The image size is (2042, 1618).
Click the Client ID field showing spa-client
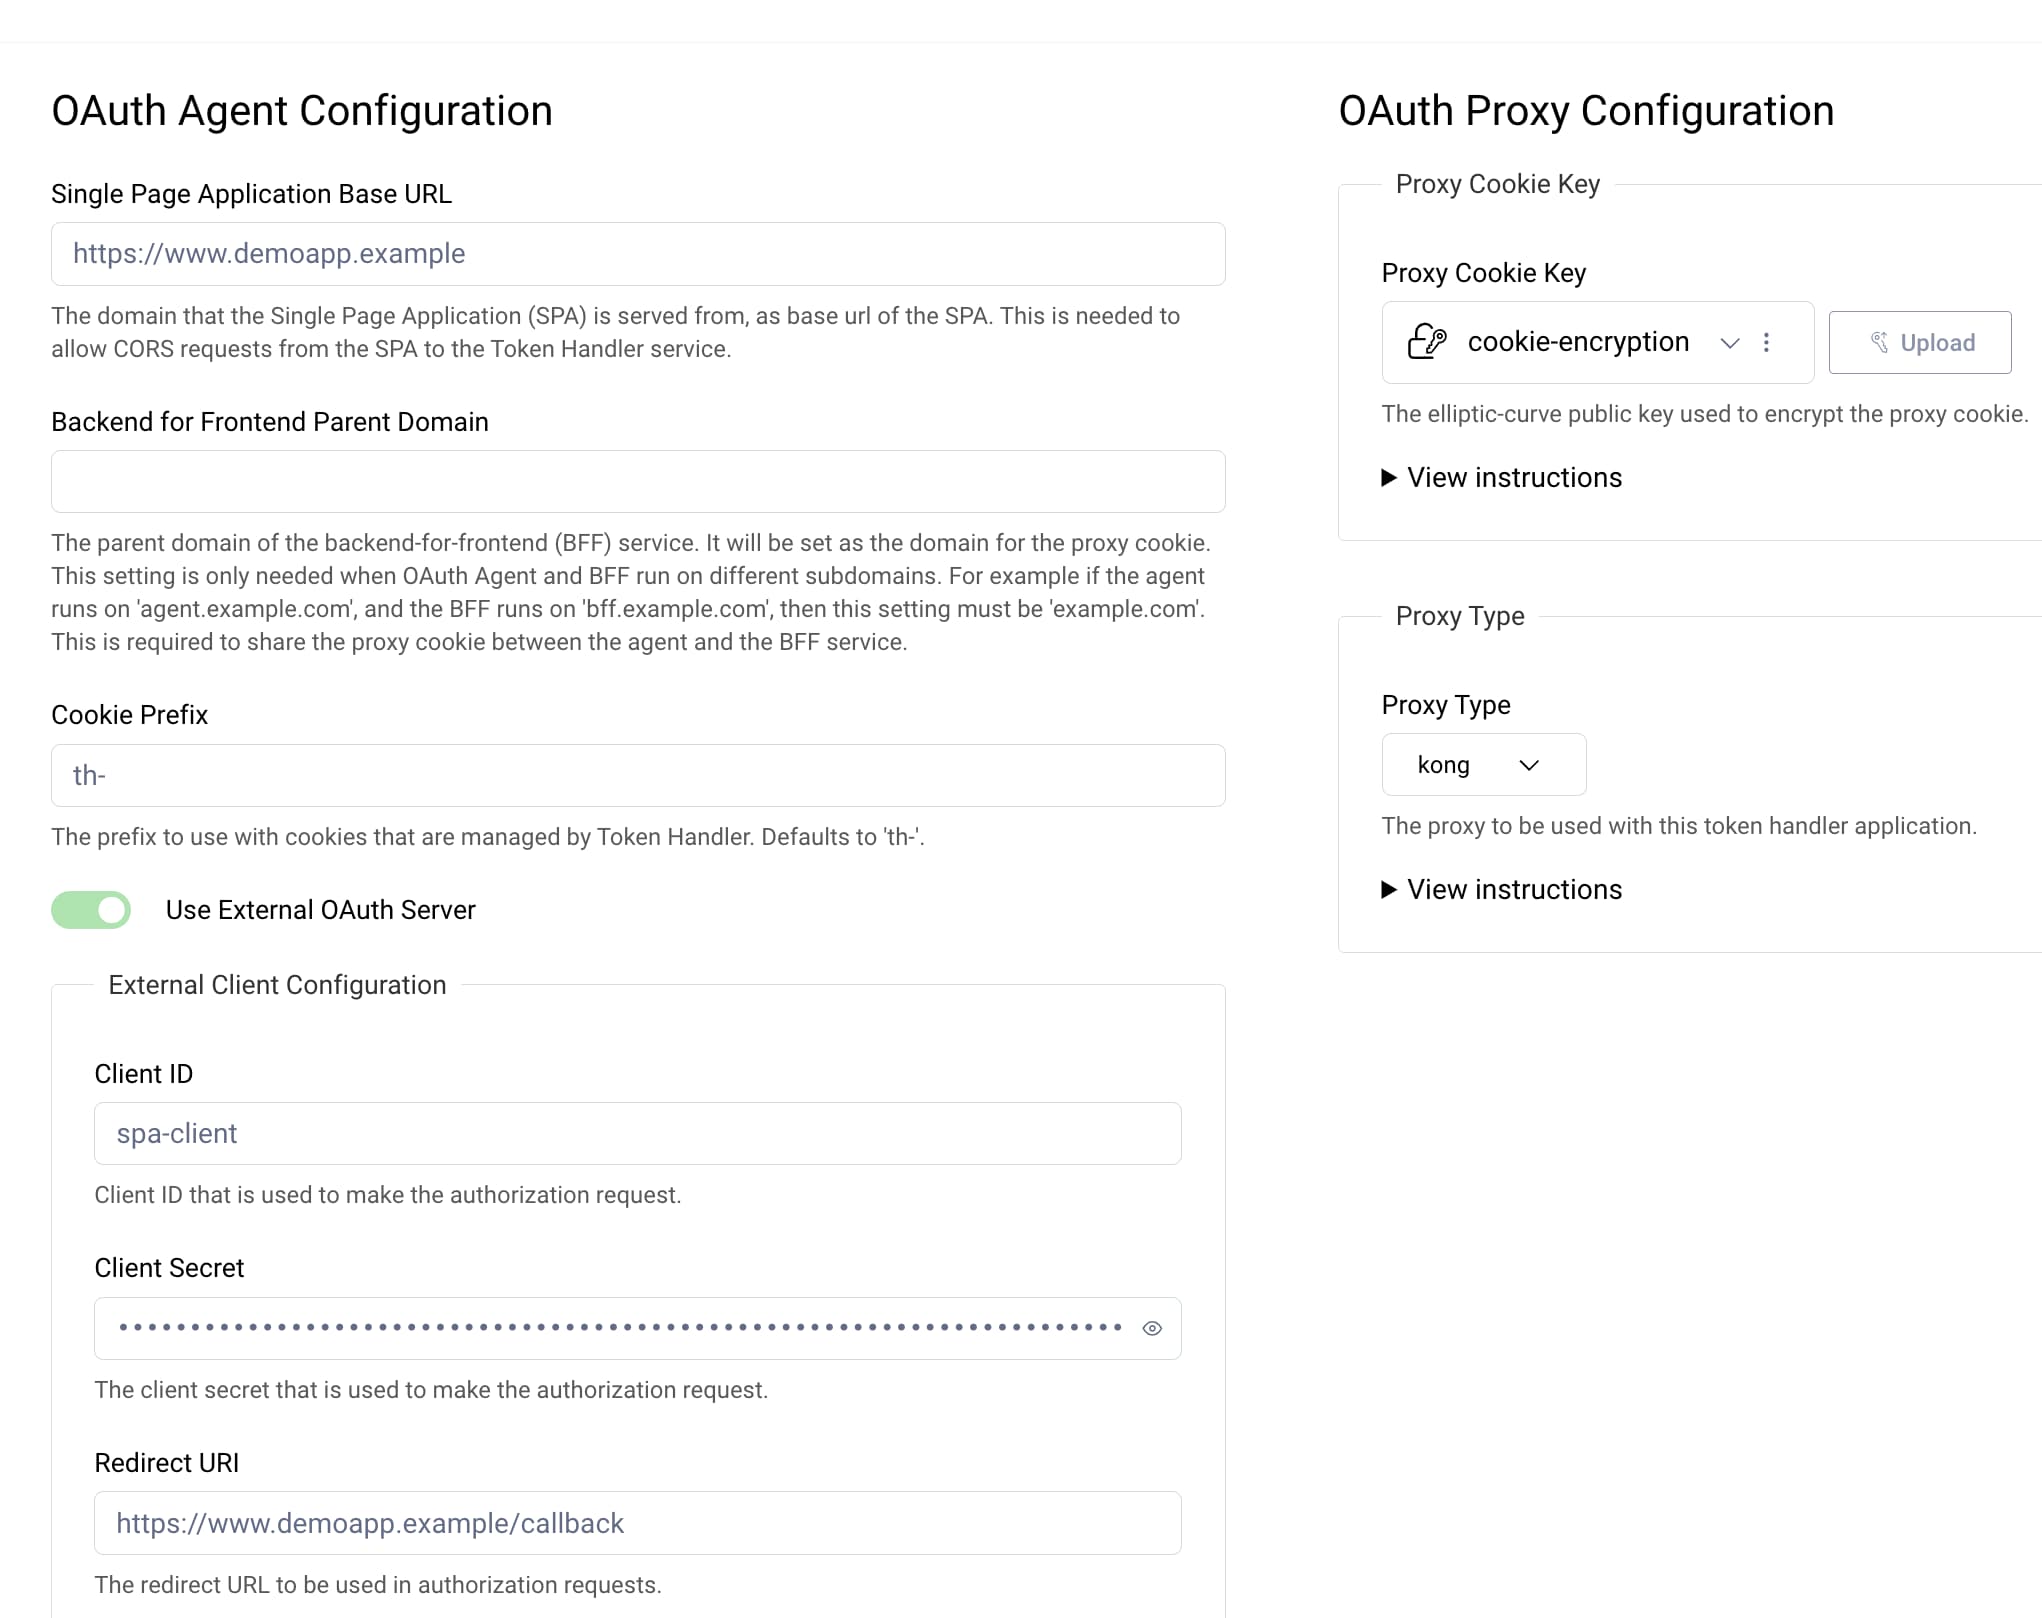(x=637, y=1133)
